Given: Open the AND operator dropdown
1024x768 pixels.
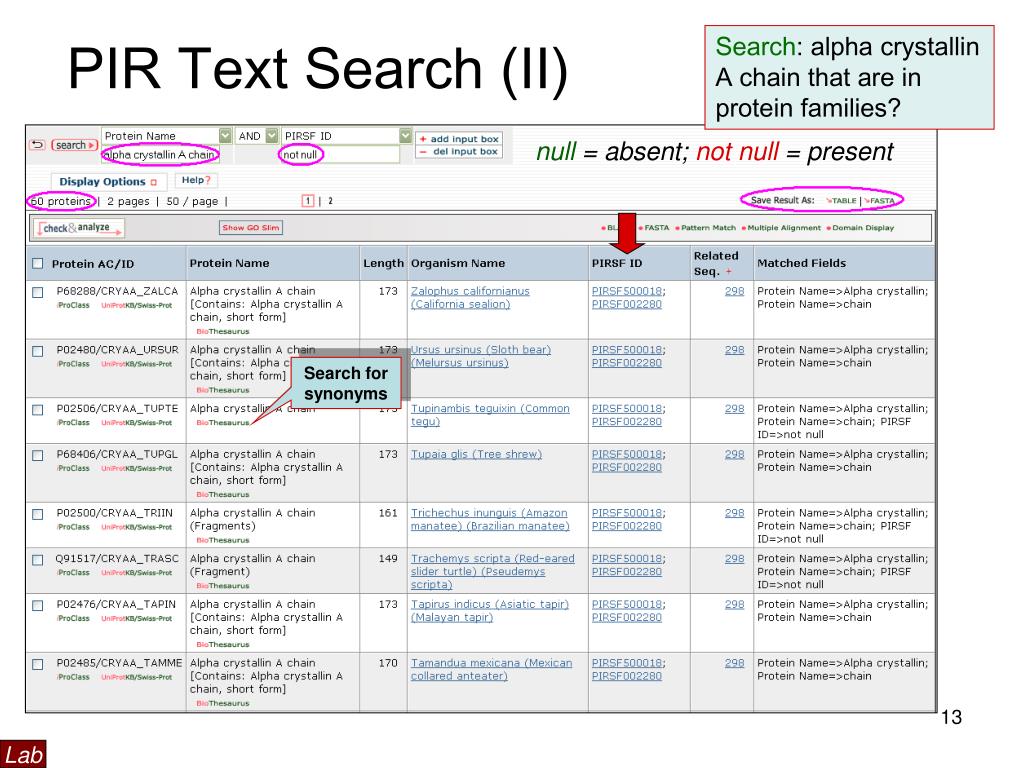Looking at the screenshot, I should [x=272, y=135].
